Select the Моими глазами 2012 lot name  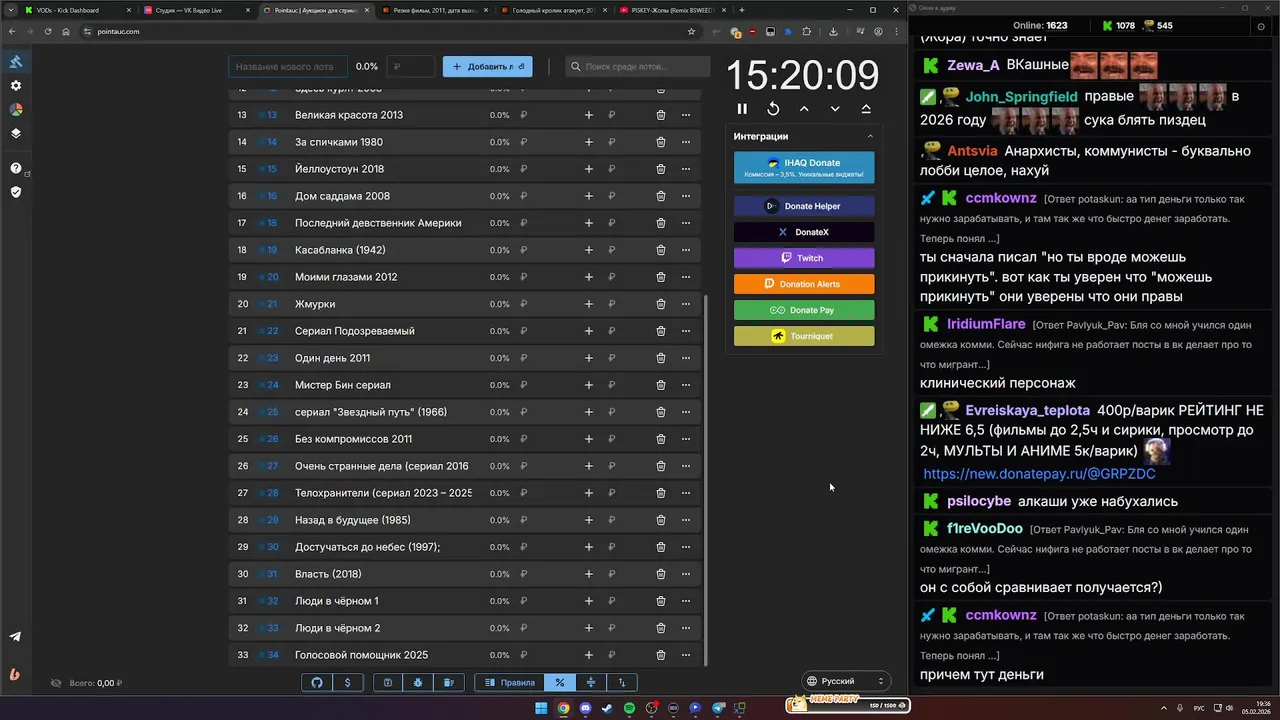click(x=346, y=277)
